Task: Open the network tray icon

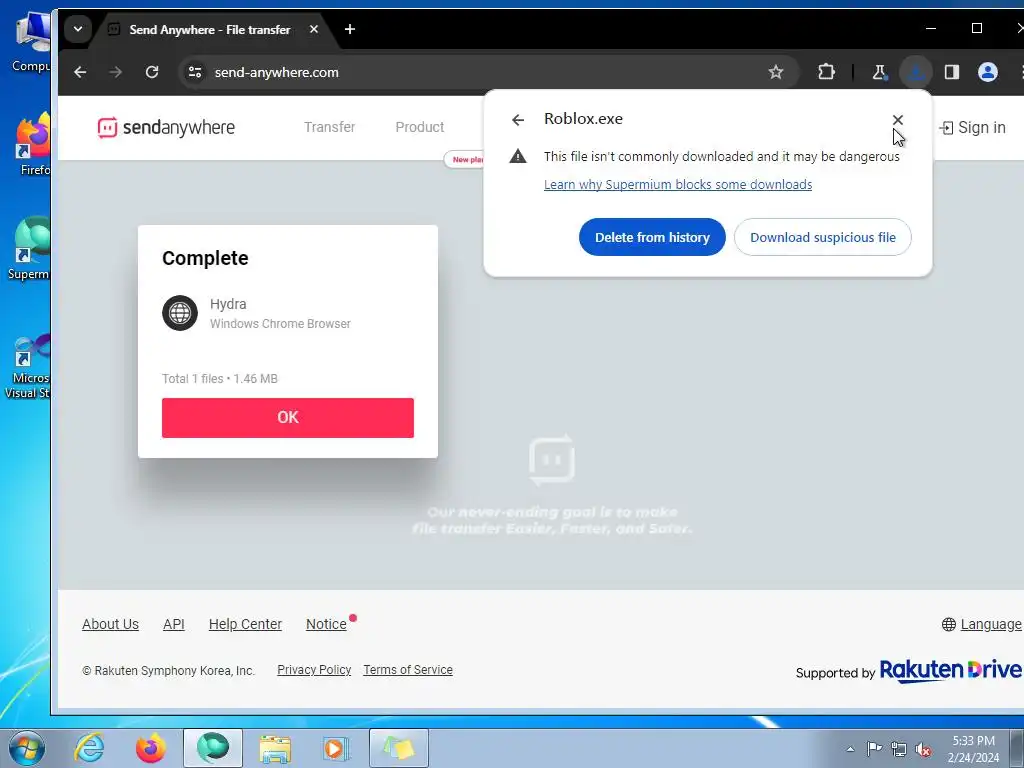Action: pyautogui.click(x=899, y=749)
